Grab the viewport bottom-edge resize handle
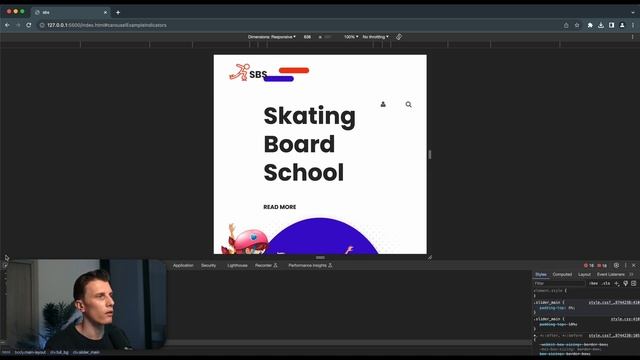Viewport: 640px width, 360px height. click(320, 257)
